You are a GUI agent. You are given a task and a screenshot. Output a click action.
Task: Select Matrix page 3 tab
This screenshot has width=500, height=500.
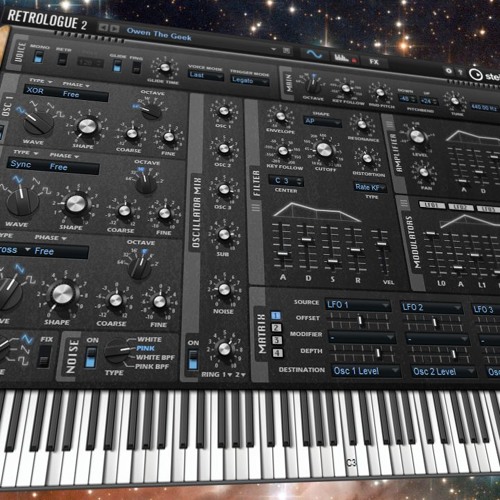277,340
